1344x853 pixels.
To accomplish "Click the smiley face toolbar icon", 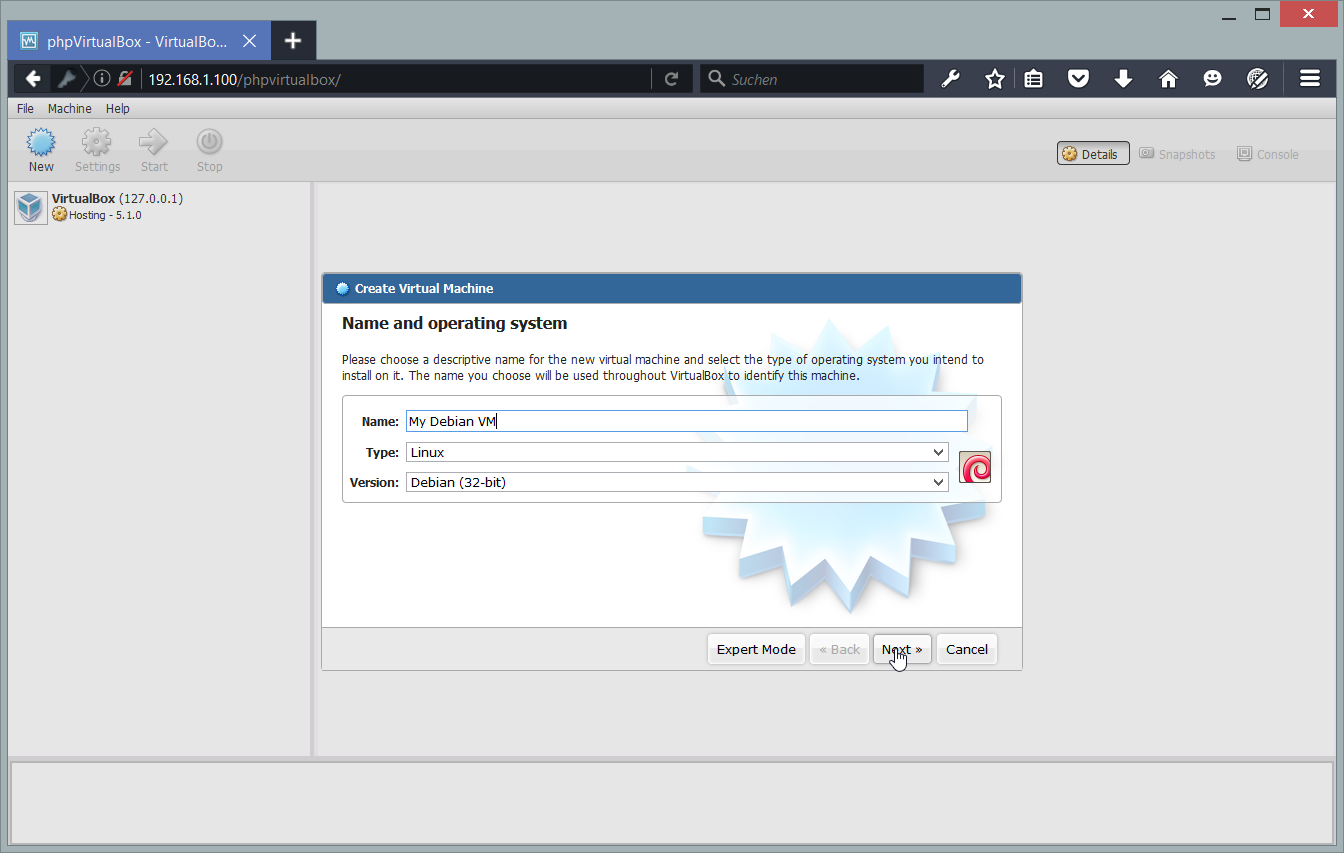I will click(1213, 79).
